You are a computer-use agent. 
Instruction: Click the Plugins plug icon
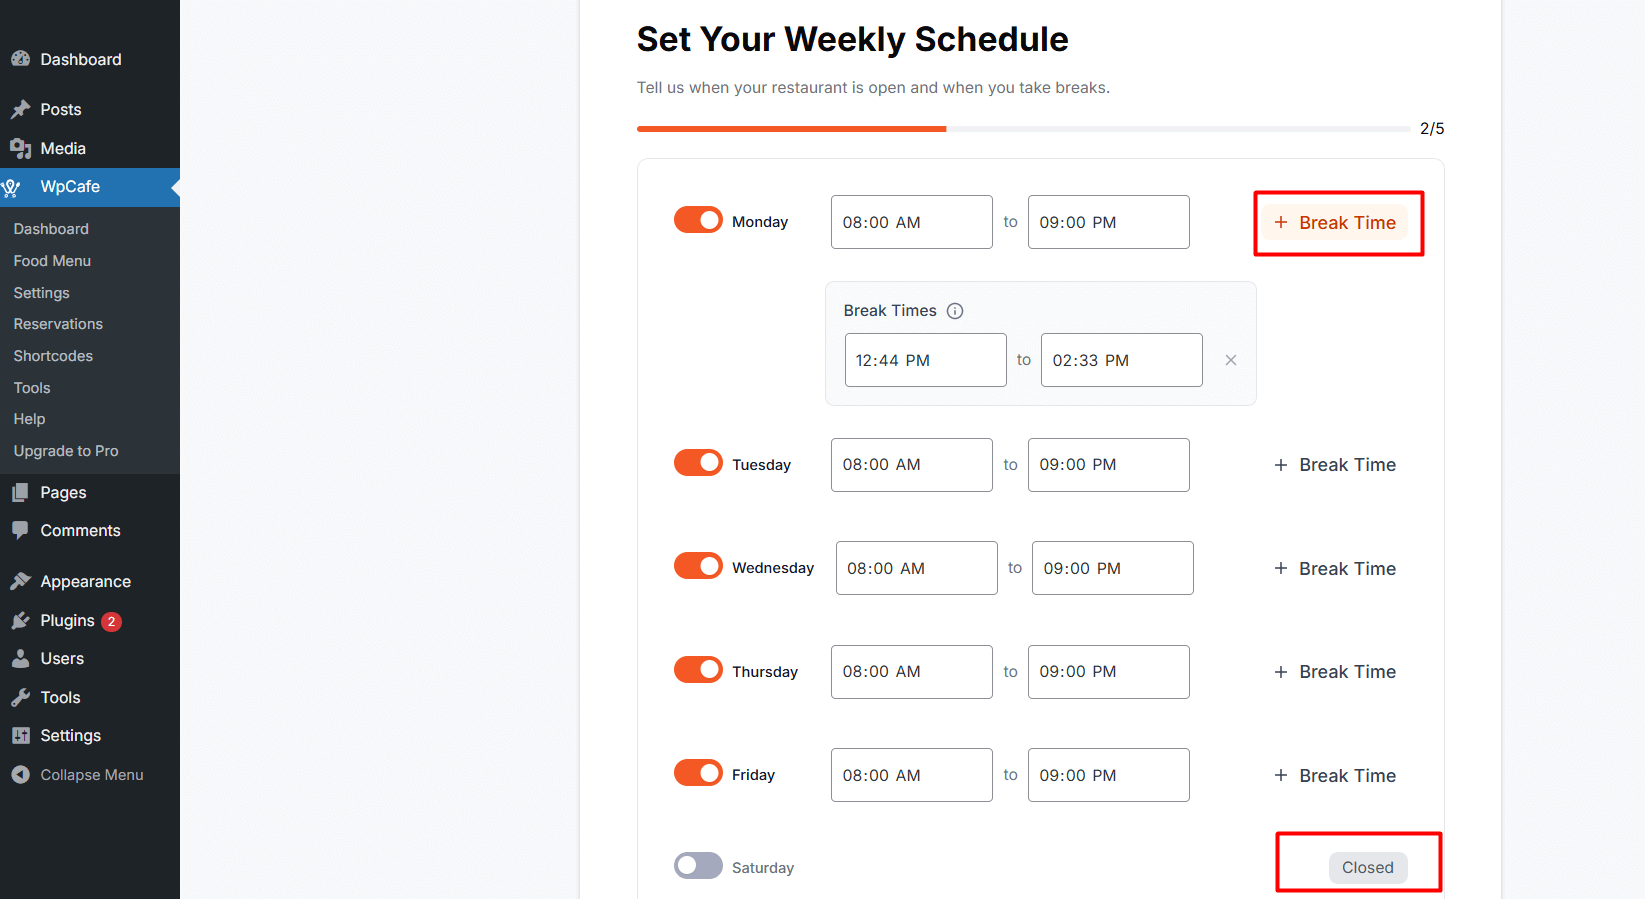tap(20, 621)
